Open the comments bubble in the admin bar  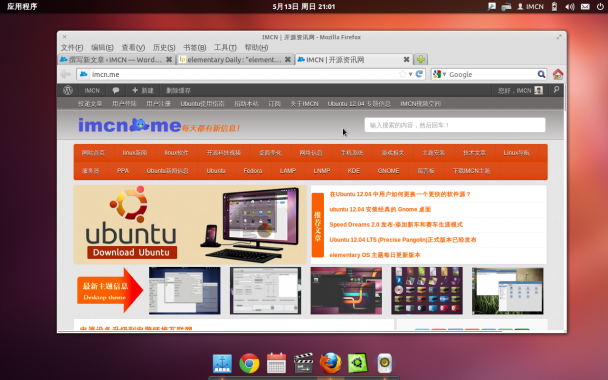point(116,90)
